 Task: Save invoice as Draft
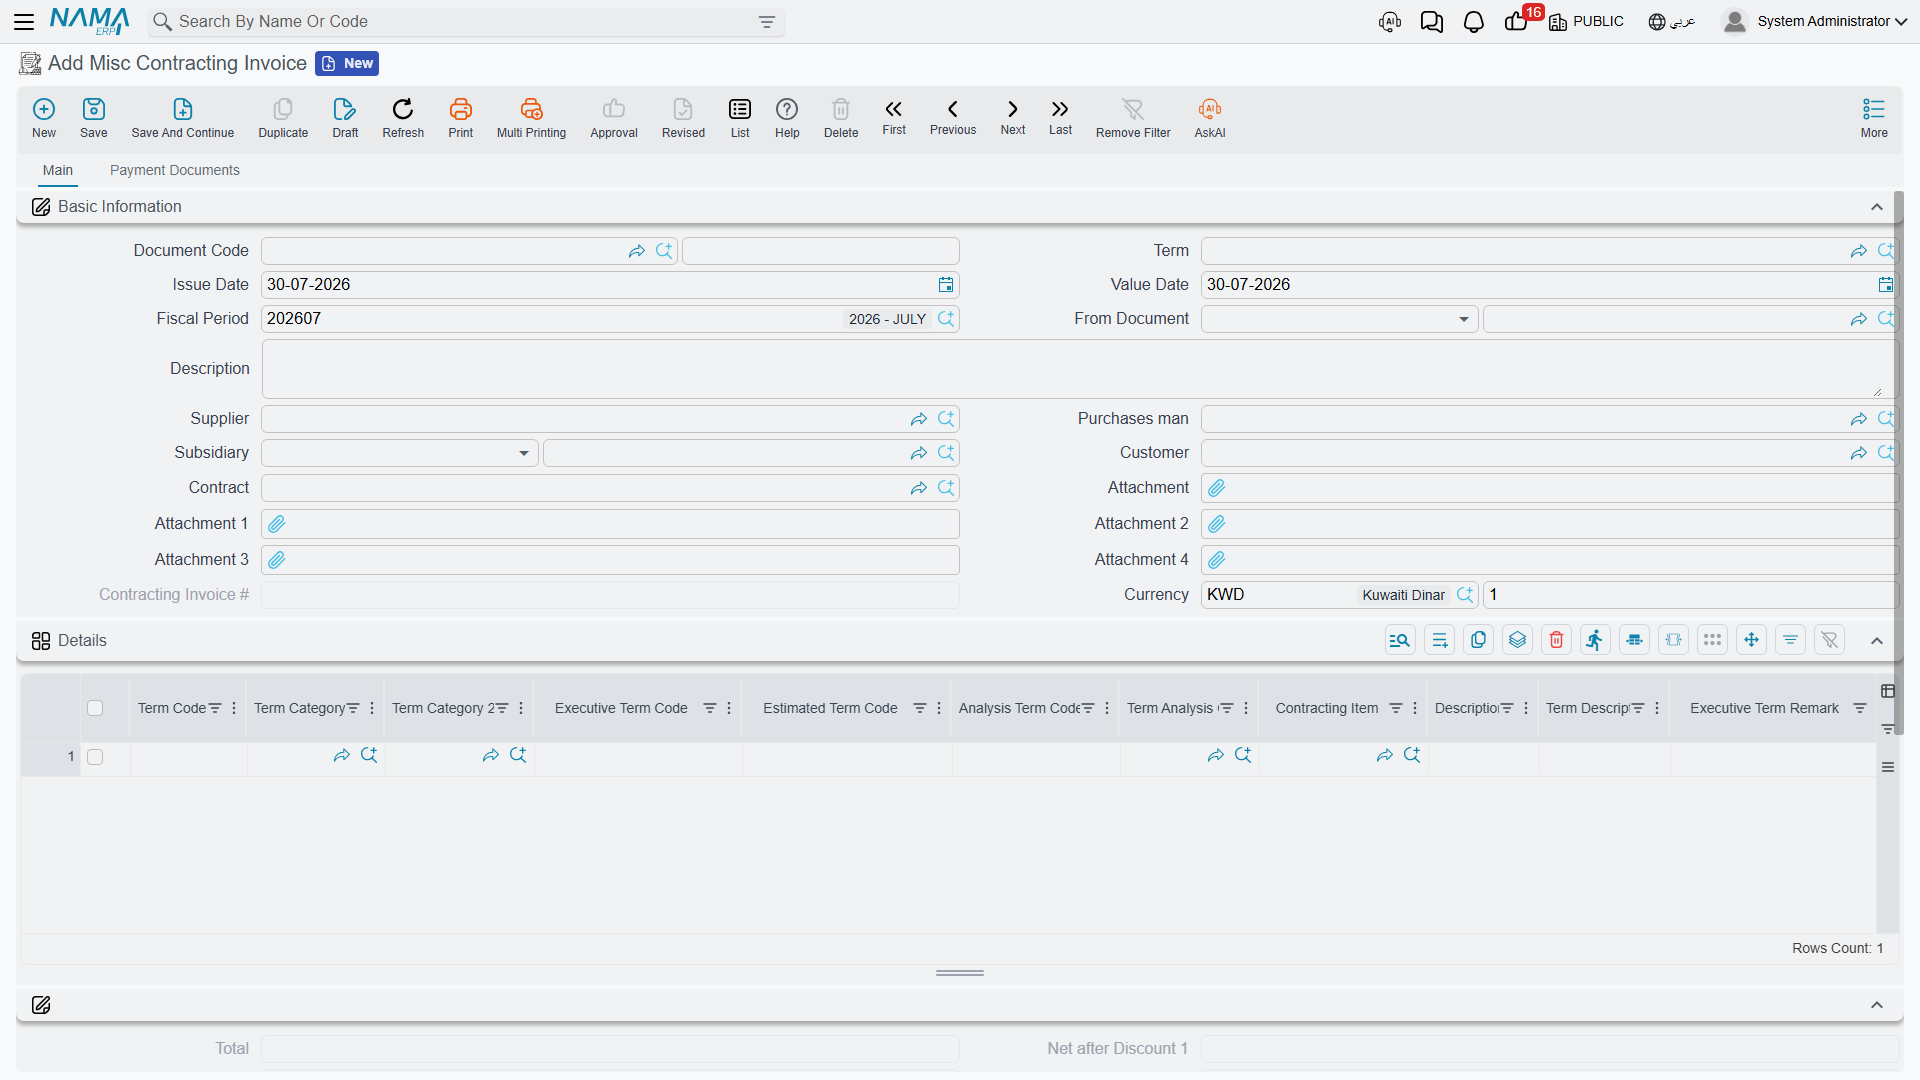click(345, 118)
